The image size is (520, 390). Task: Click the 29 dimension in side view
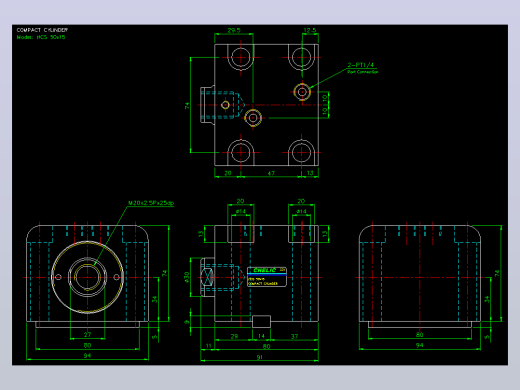pyautogui.click(x=234, y=336)
